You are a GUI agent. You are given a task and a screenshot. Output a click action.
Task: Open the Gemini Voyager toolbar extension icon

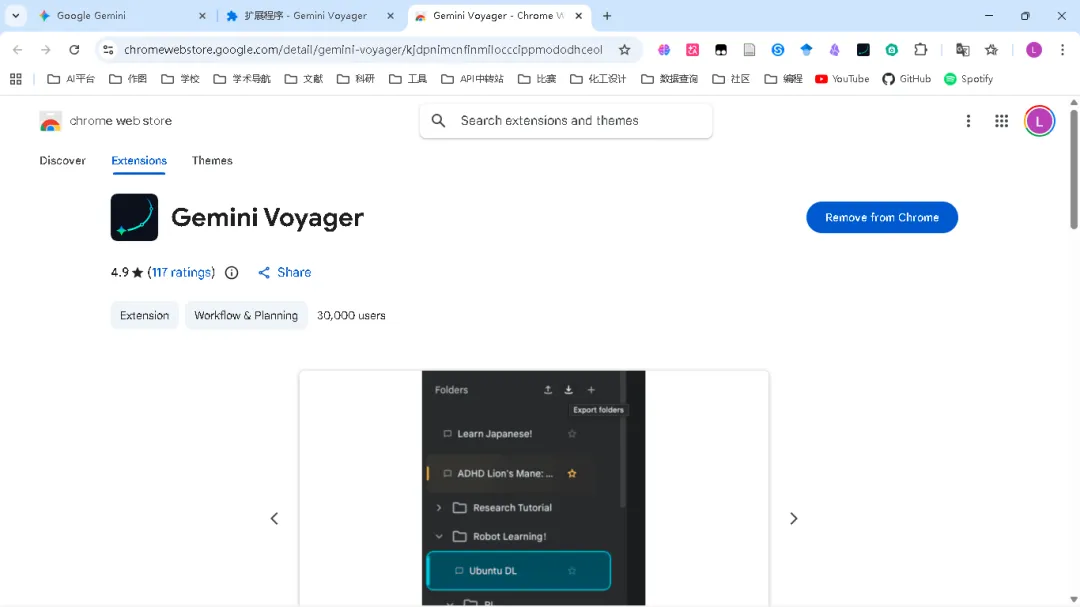pos(863,50)
